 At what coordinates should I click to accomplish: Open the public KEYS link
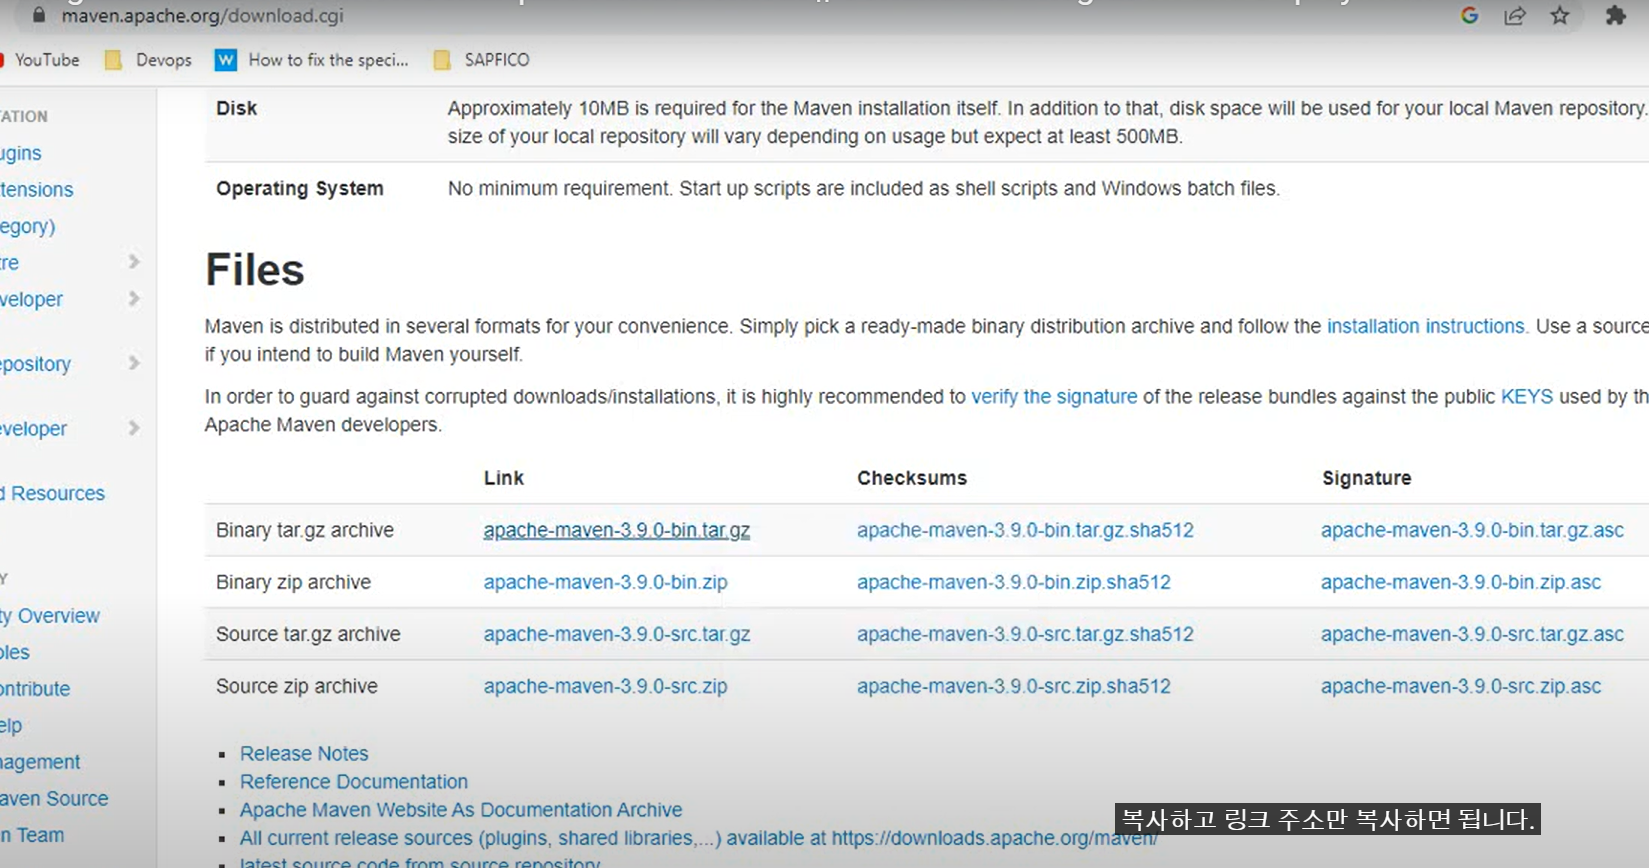pos(1527,396)
